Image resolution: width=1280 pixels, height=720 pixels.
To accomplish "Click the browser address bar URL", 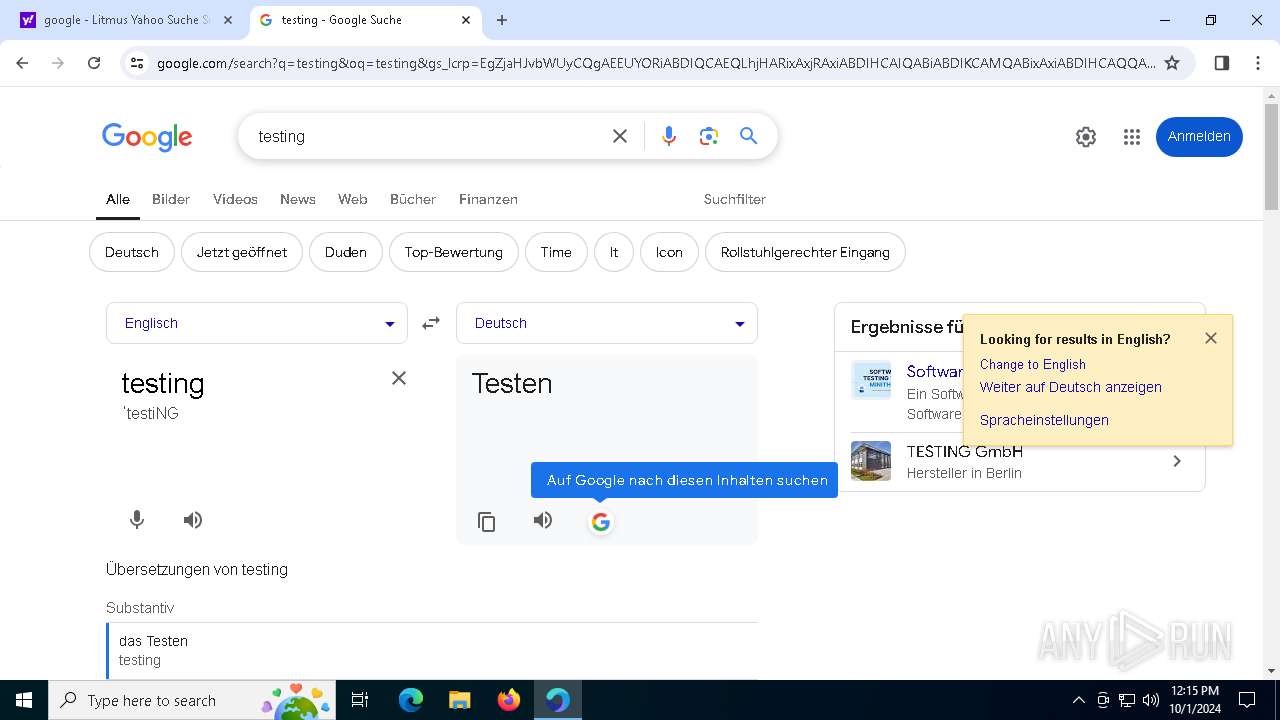I will (x=655, y=63).
